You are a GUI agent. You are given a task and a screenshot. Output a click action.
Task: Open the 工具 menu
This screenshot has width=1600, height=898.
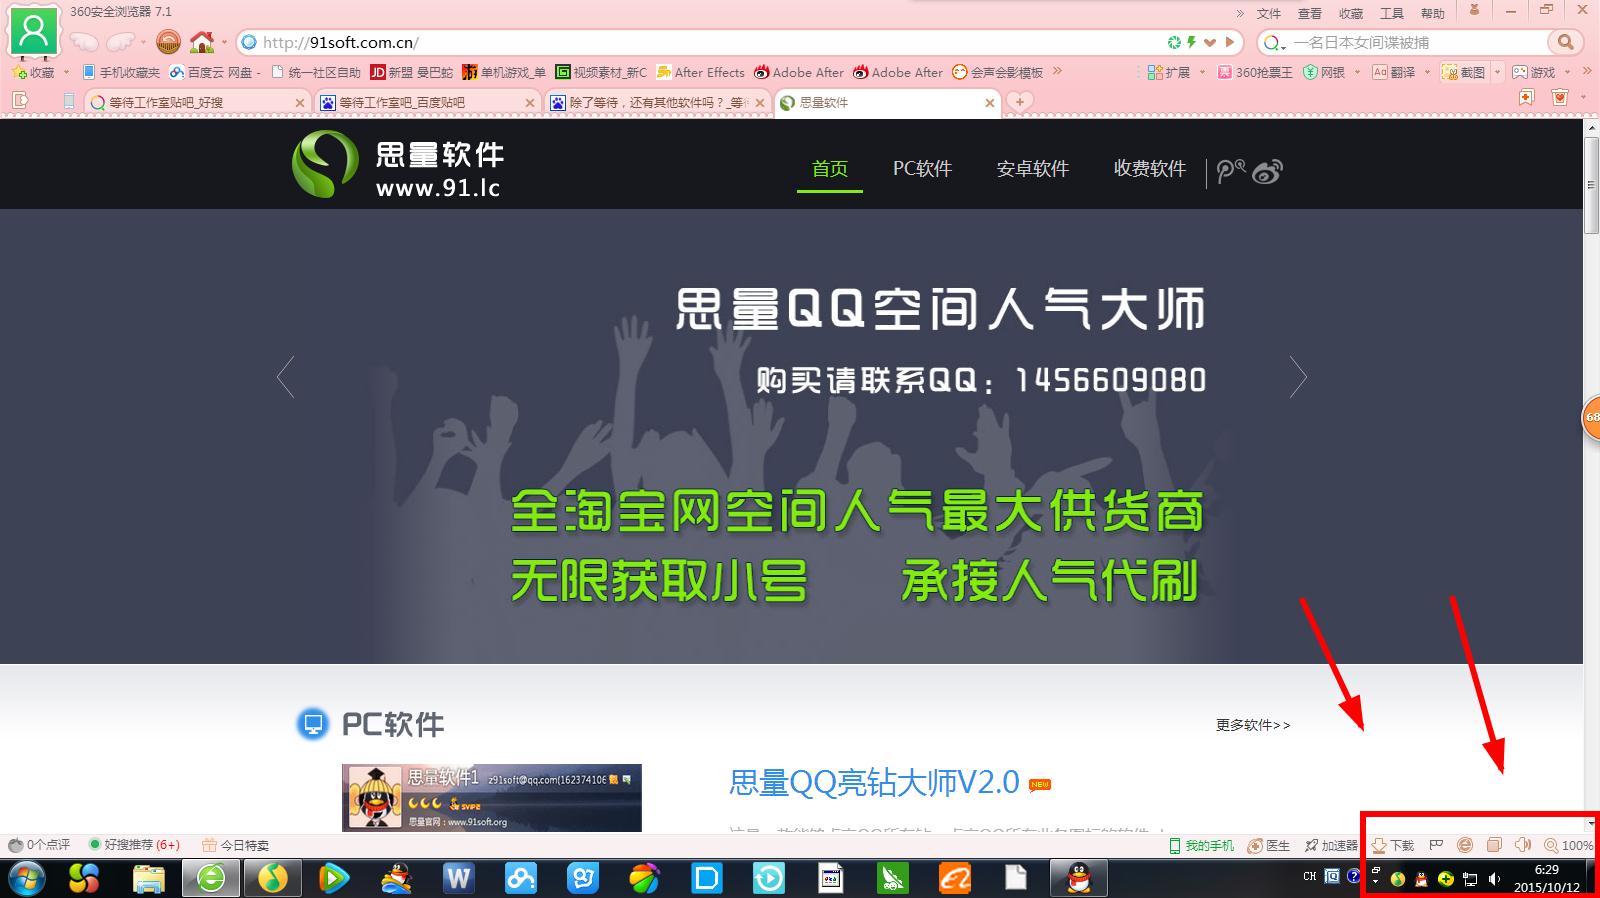click(x=1392, y=13)
